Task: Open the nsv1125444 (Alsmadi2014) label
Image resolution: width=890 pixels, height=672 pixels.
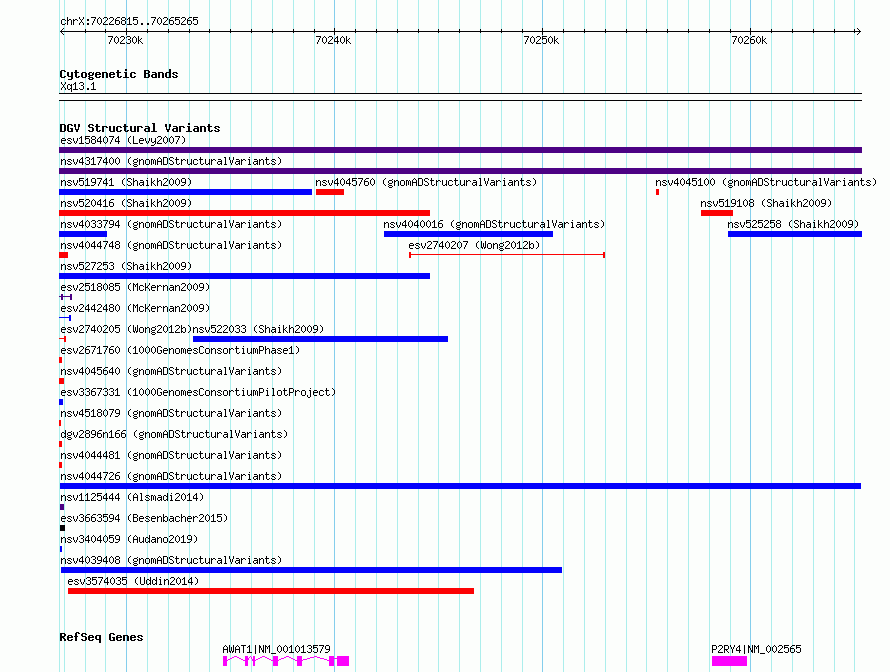Action: point(132,497)
